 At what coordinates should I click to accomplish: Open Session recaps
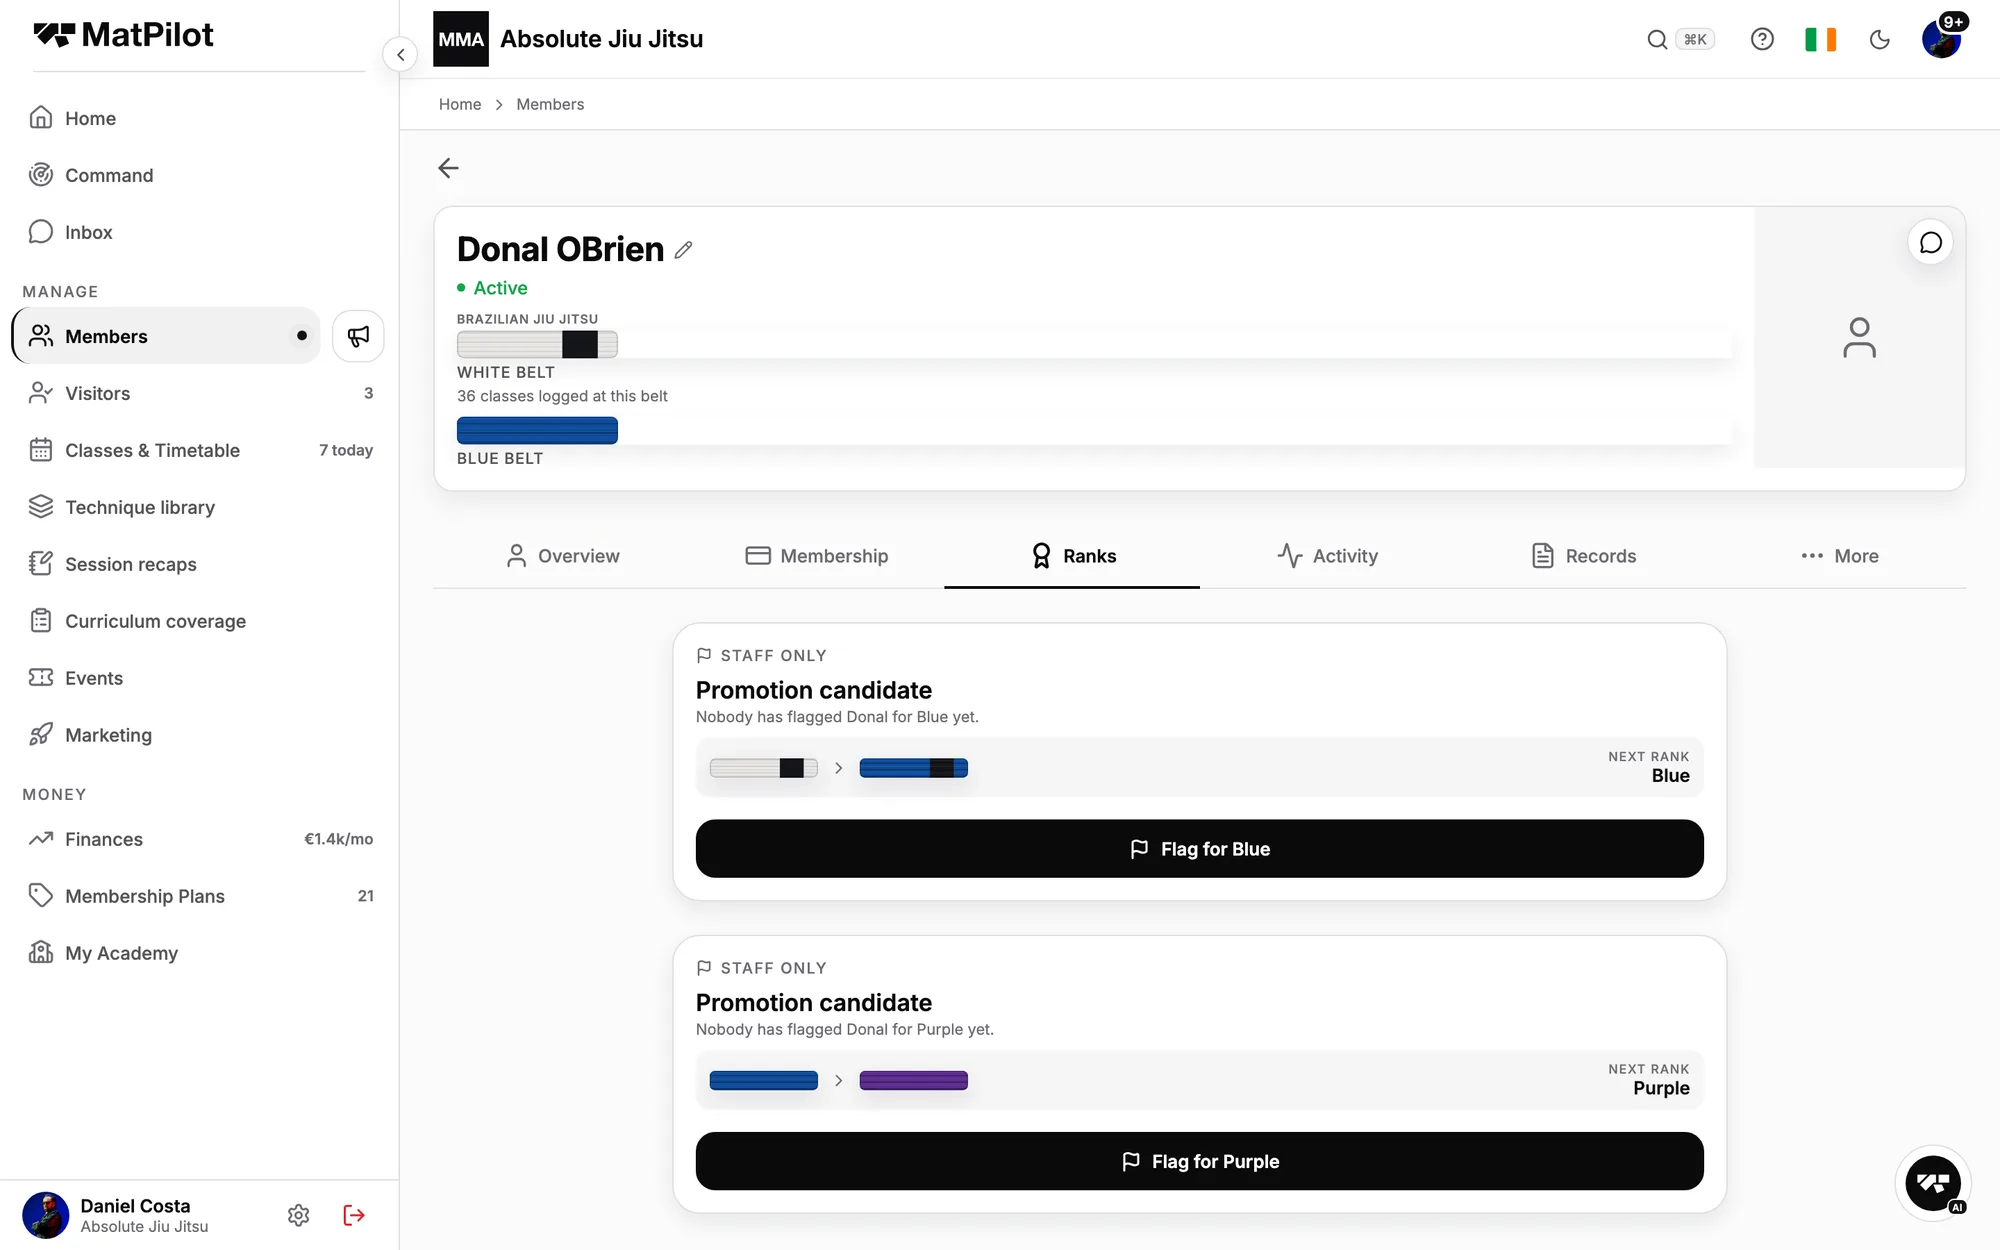200,564
